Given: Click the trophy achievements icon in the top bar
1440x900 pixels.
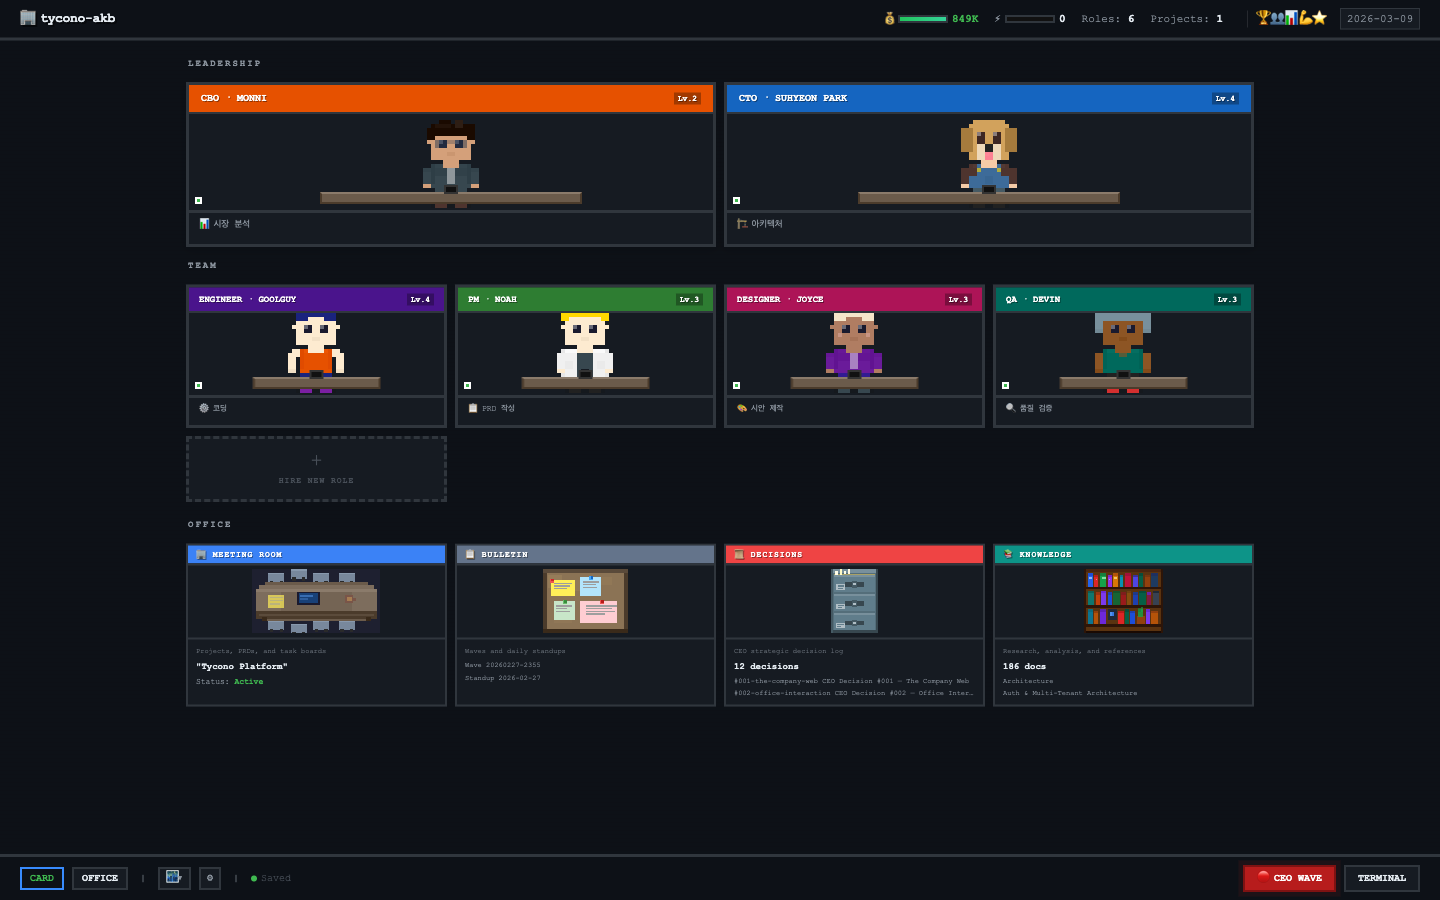Looking at the screenshot, I should point(1262,17).
